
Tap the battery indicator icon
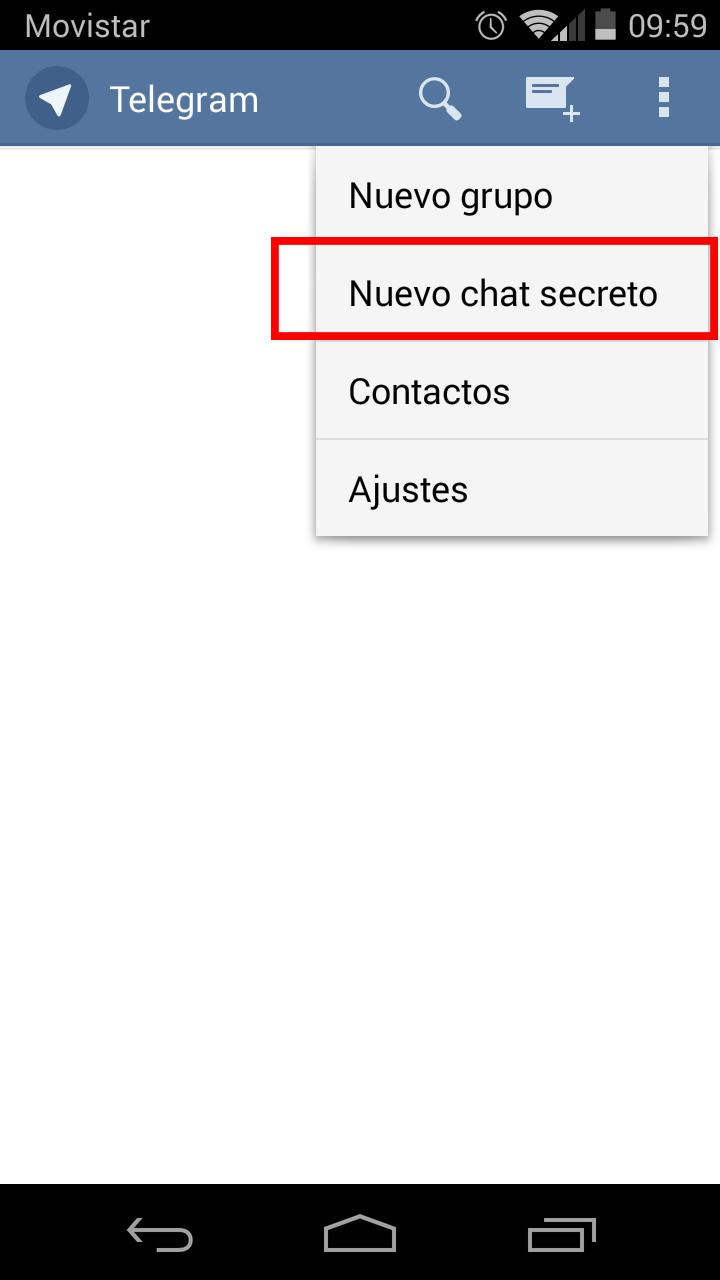(x=604, y=25)
